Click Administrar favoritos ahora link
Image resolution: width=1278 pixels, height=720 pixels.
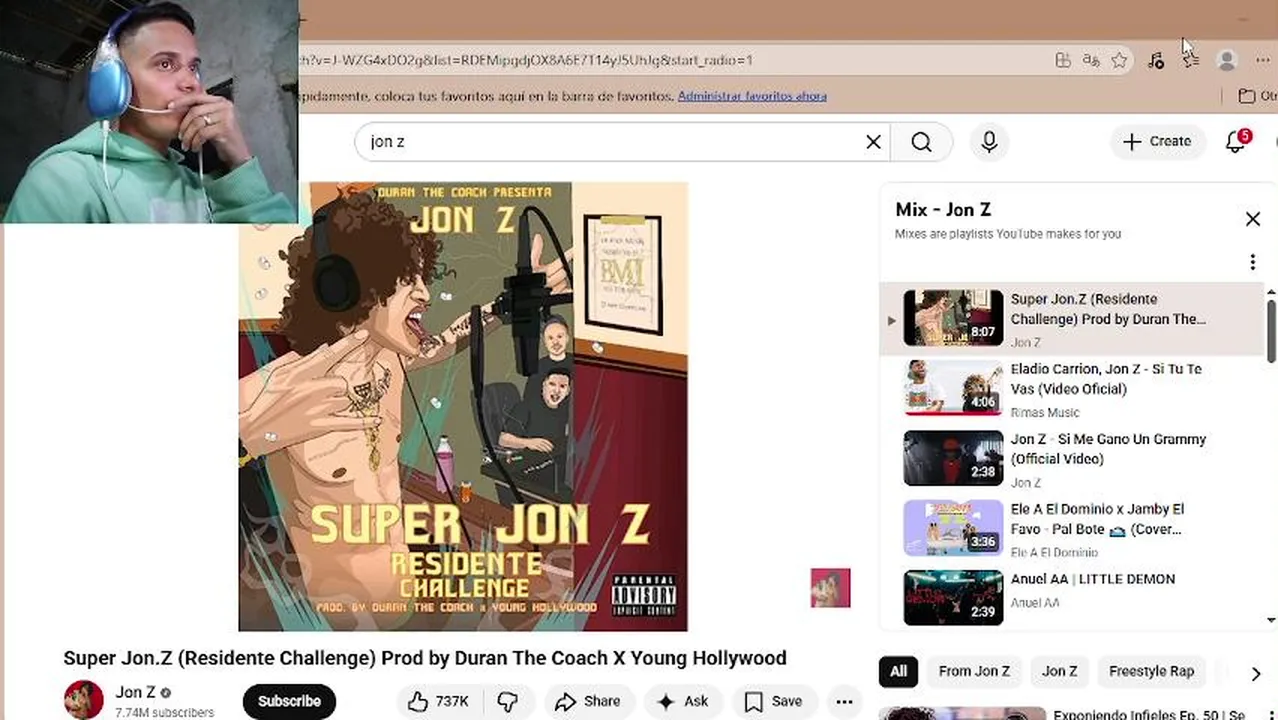pyautogui.click(x=752, y=96)
